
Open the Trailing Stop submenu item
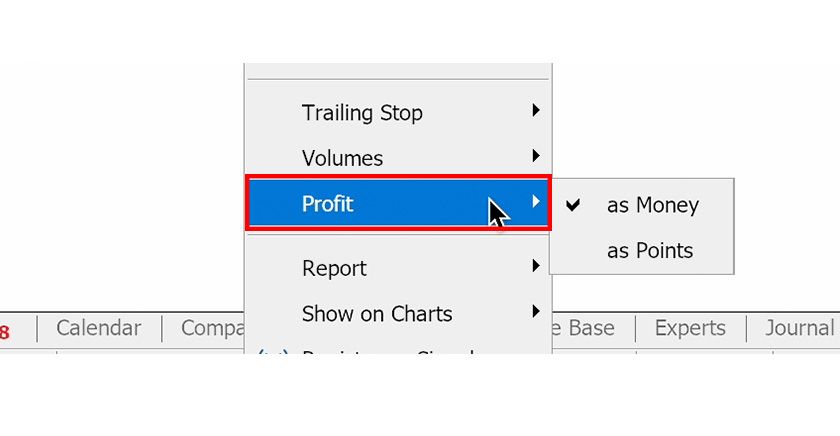pyautogui.click(x=362, y=113)
